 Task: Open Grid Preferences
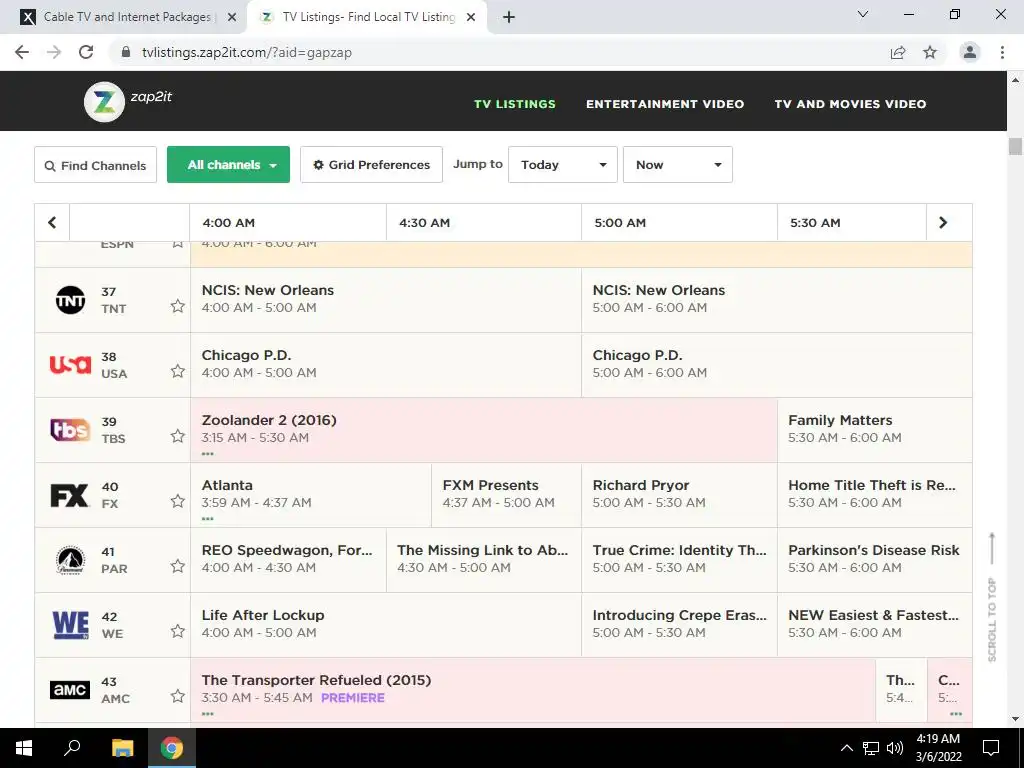(x=372, y=165)
